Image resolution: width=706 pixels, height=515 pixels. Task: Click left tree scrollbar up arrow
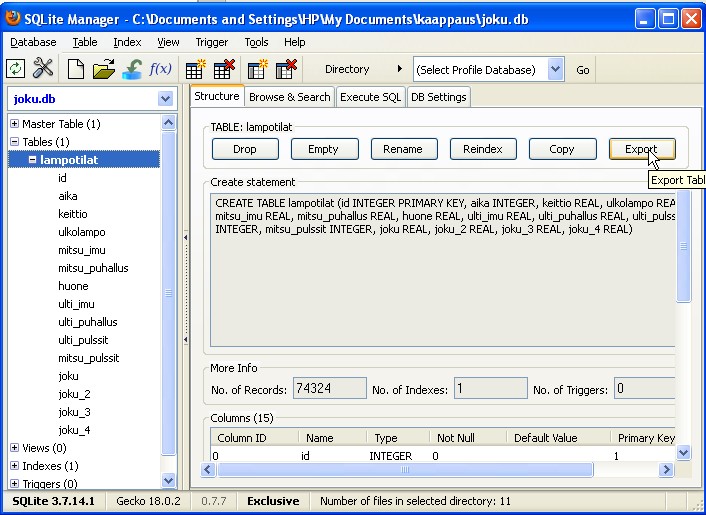[x=168, y=122]
